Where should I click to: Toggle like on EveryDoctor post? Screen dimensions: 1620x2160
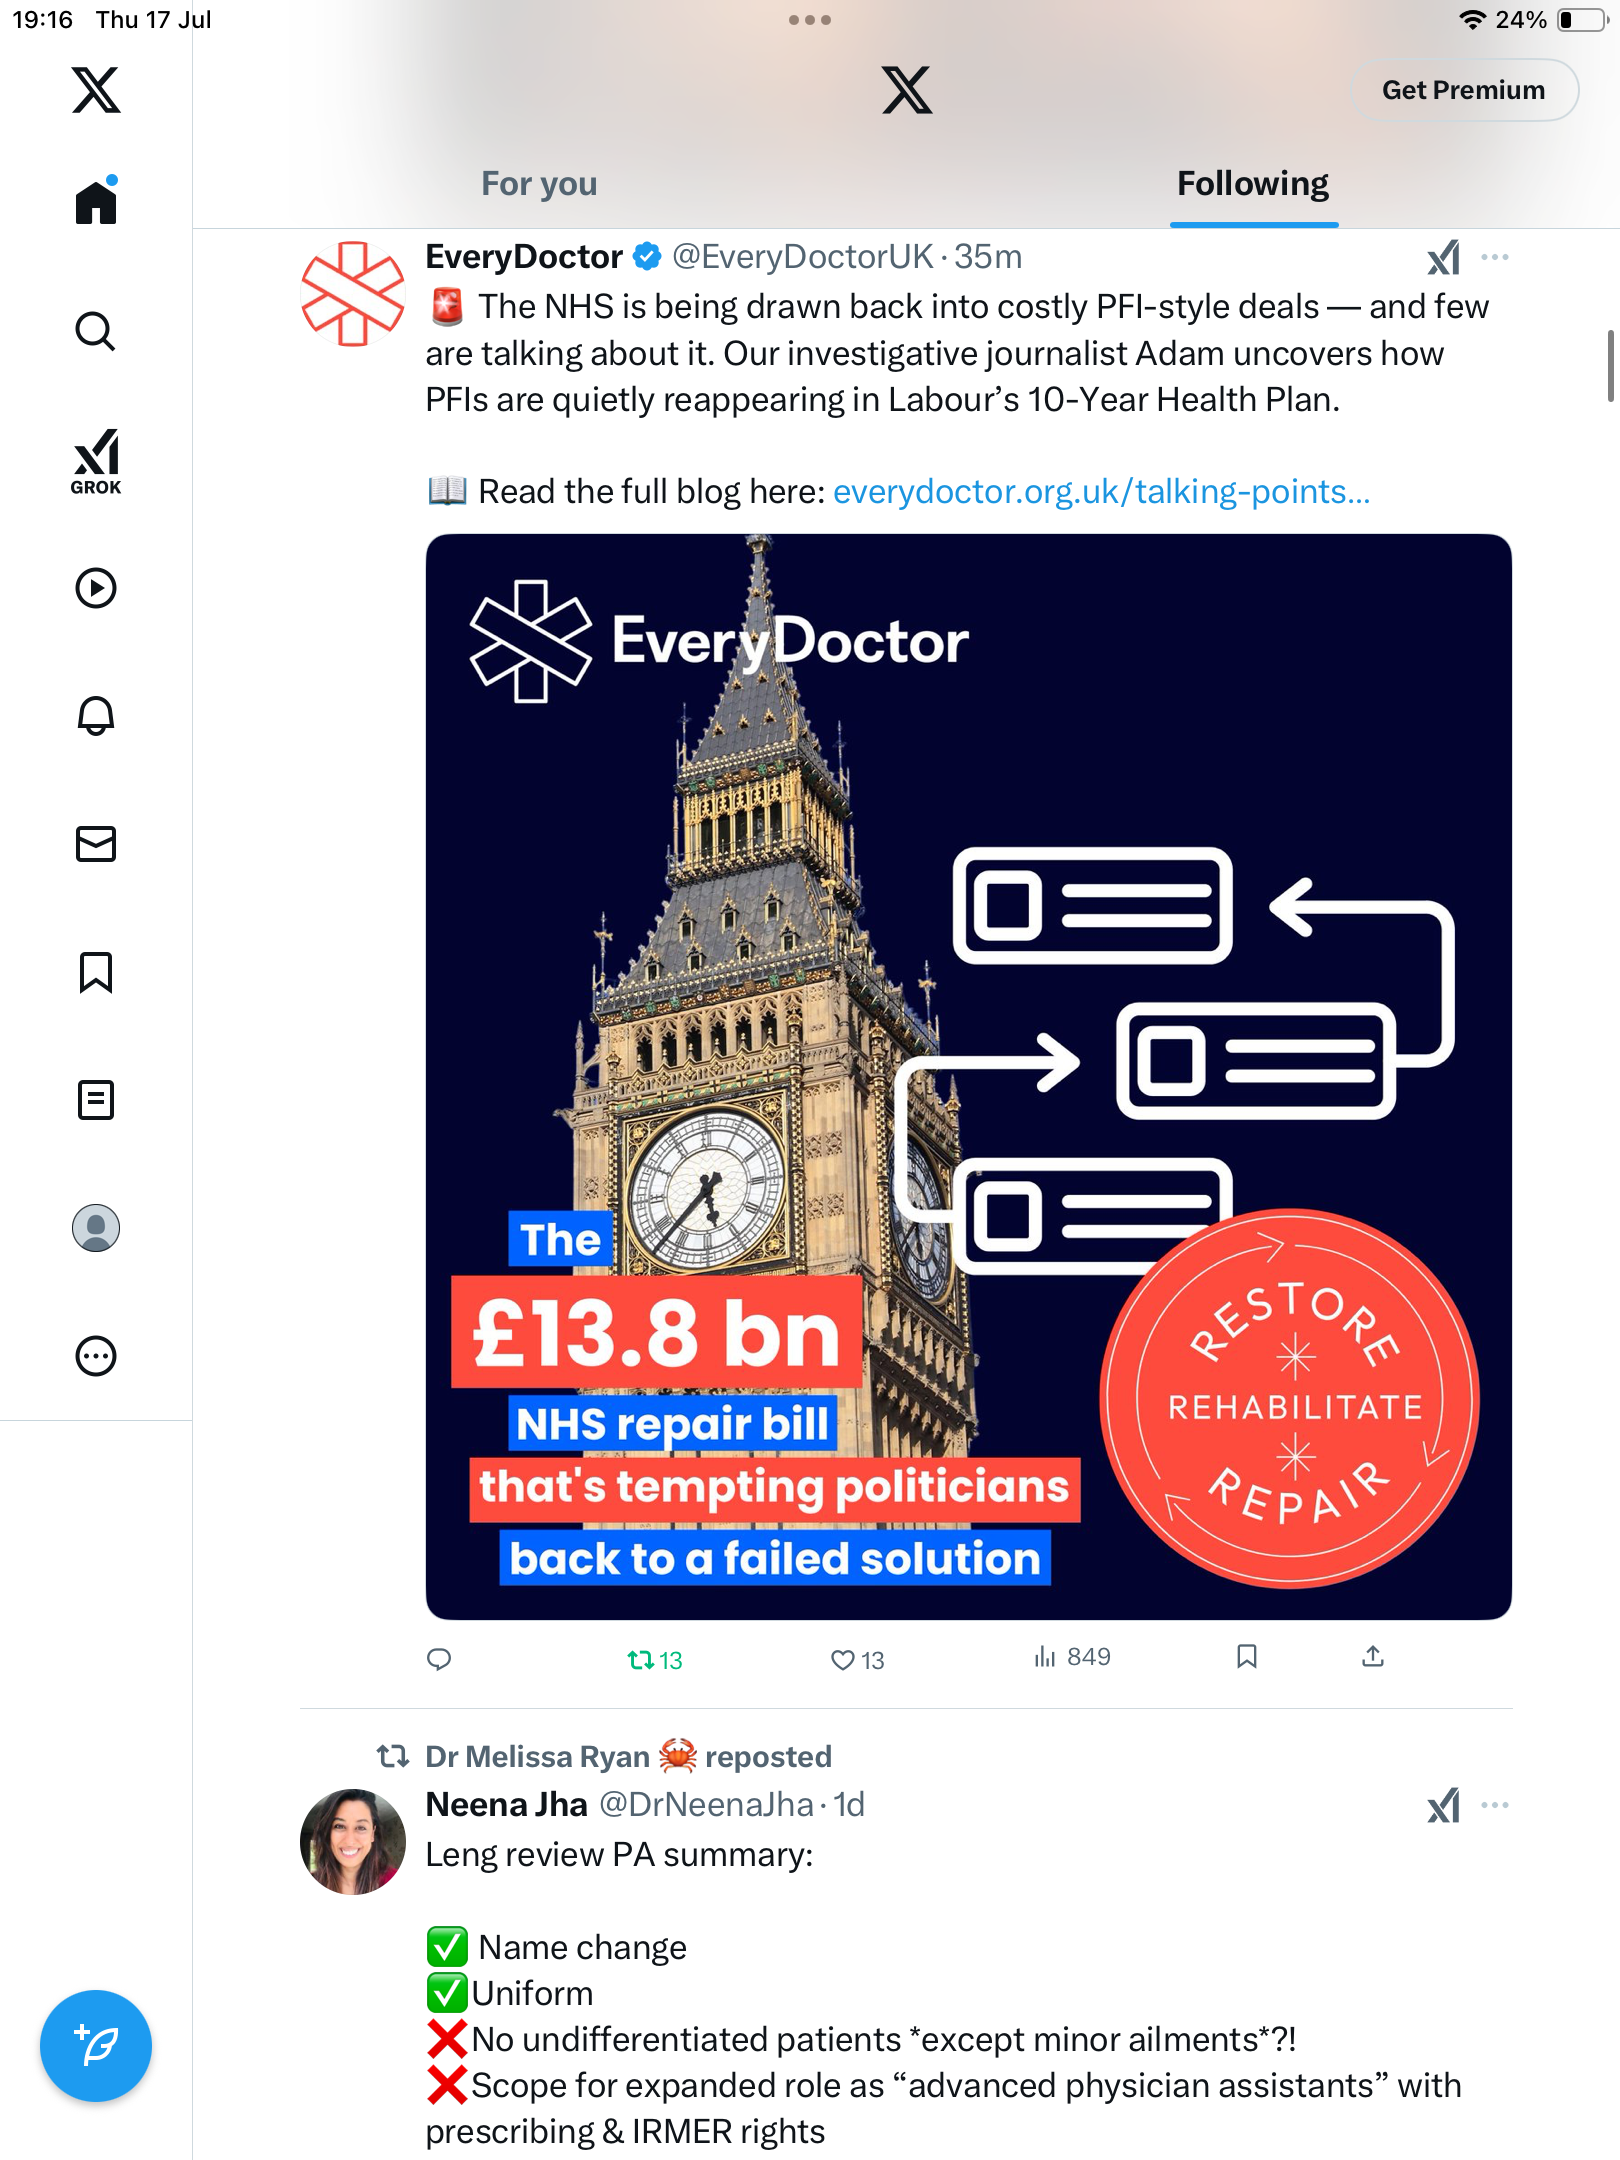[857, 1660]
